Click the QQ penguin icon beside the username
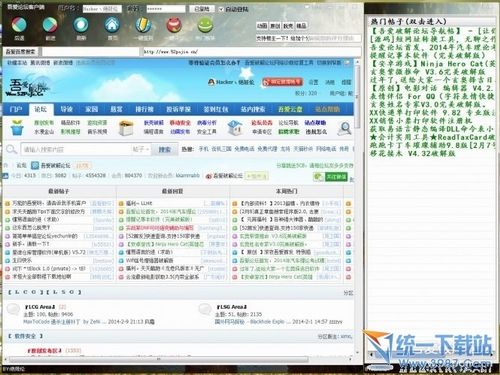The width and height of the screenshot is (500, 375). click(211, 82)
